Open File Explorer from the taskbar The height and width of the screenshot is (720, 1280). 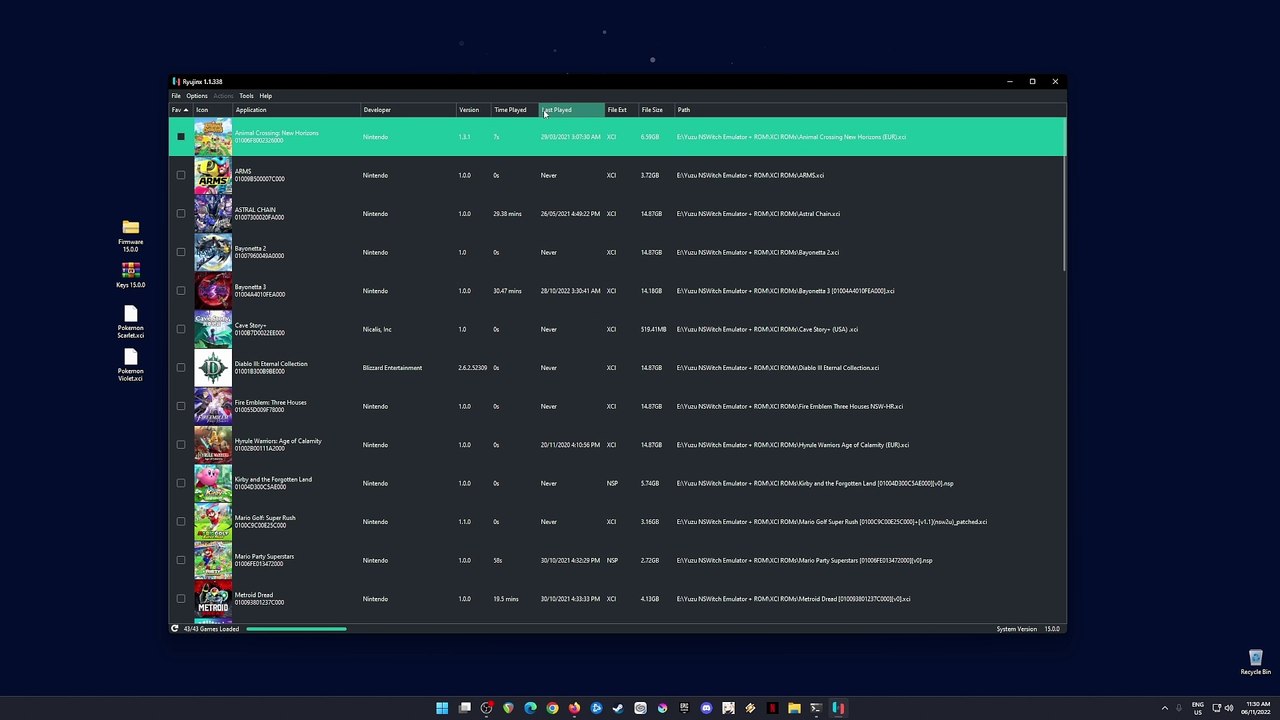coord(794,708)
